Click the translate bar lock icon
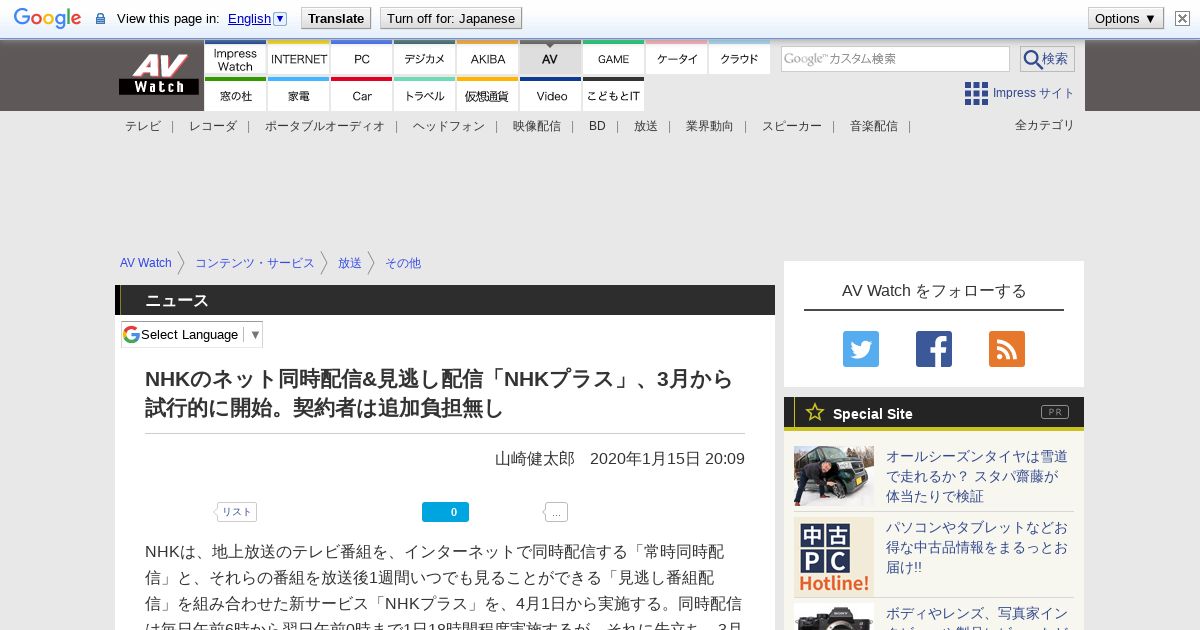The width and height of the screenshot is (1200, 630). [x=100, y=18]
